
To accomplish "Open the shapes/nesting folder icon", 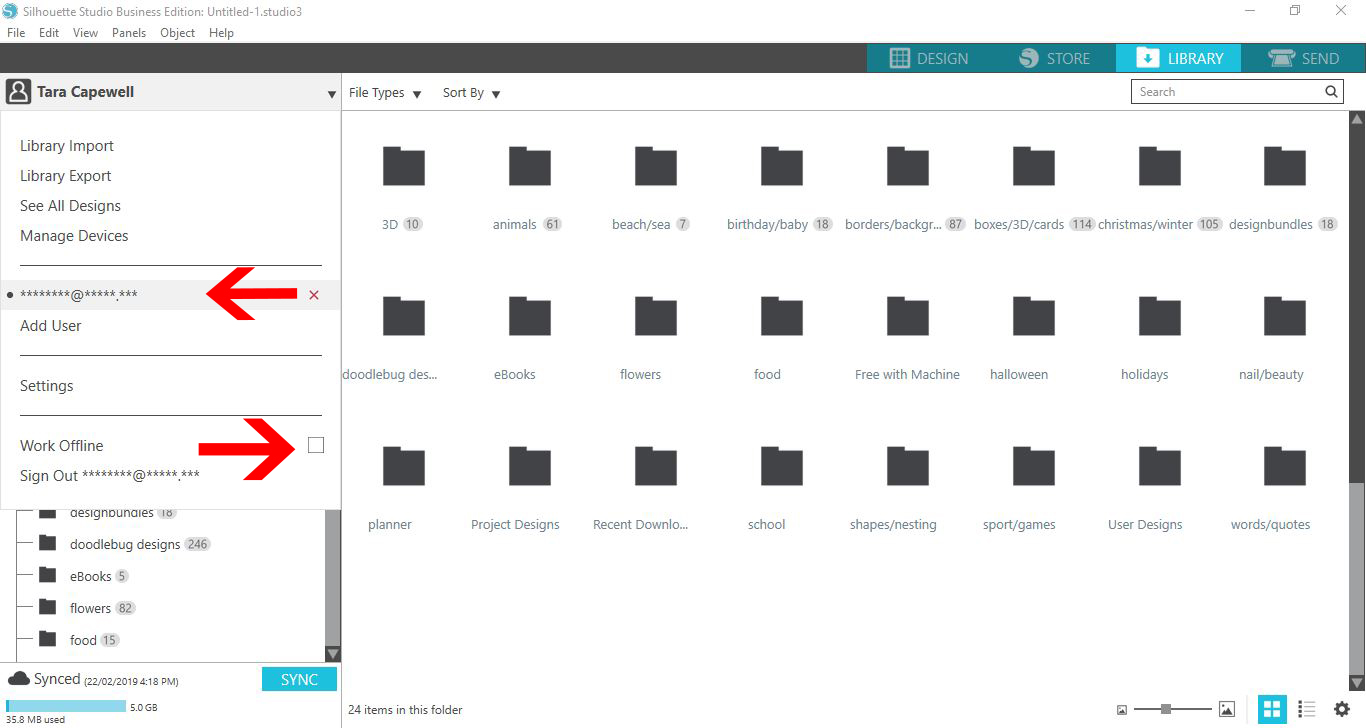I will (908, 466).
